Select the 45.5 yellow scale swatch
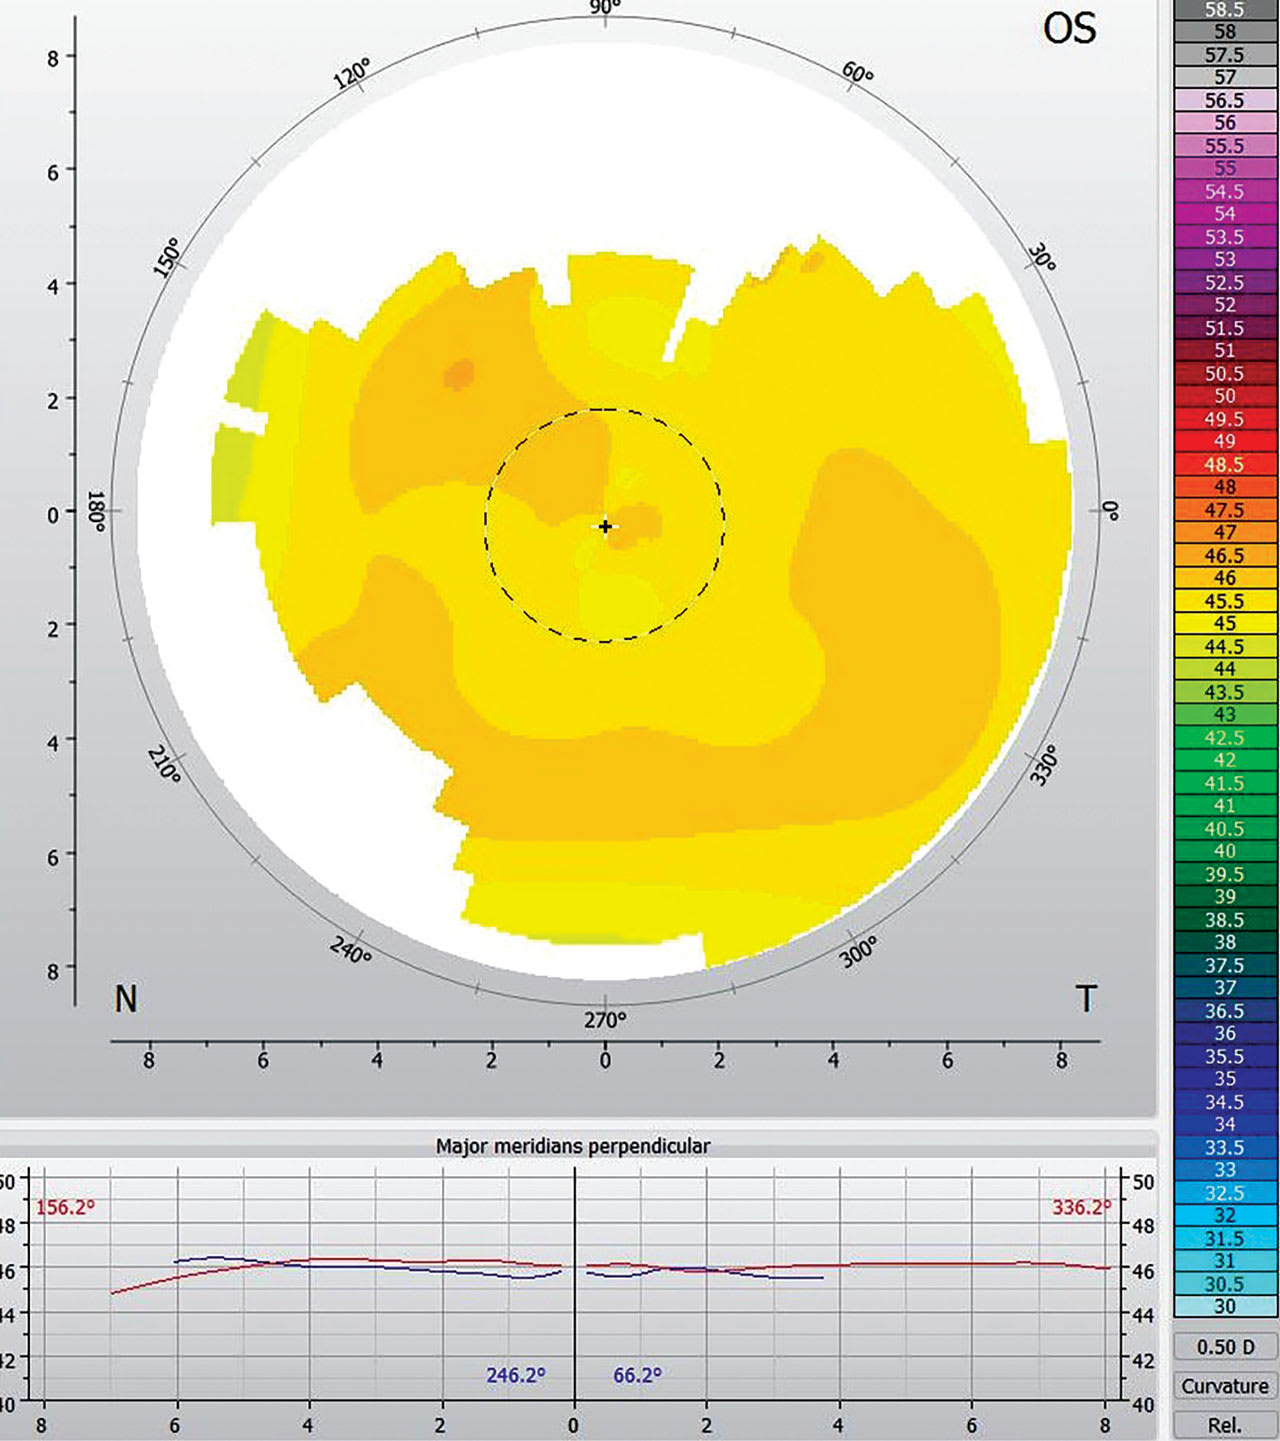 point(1225,601)
